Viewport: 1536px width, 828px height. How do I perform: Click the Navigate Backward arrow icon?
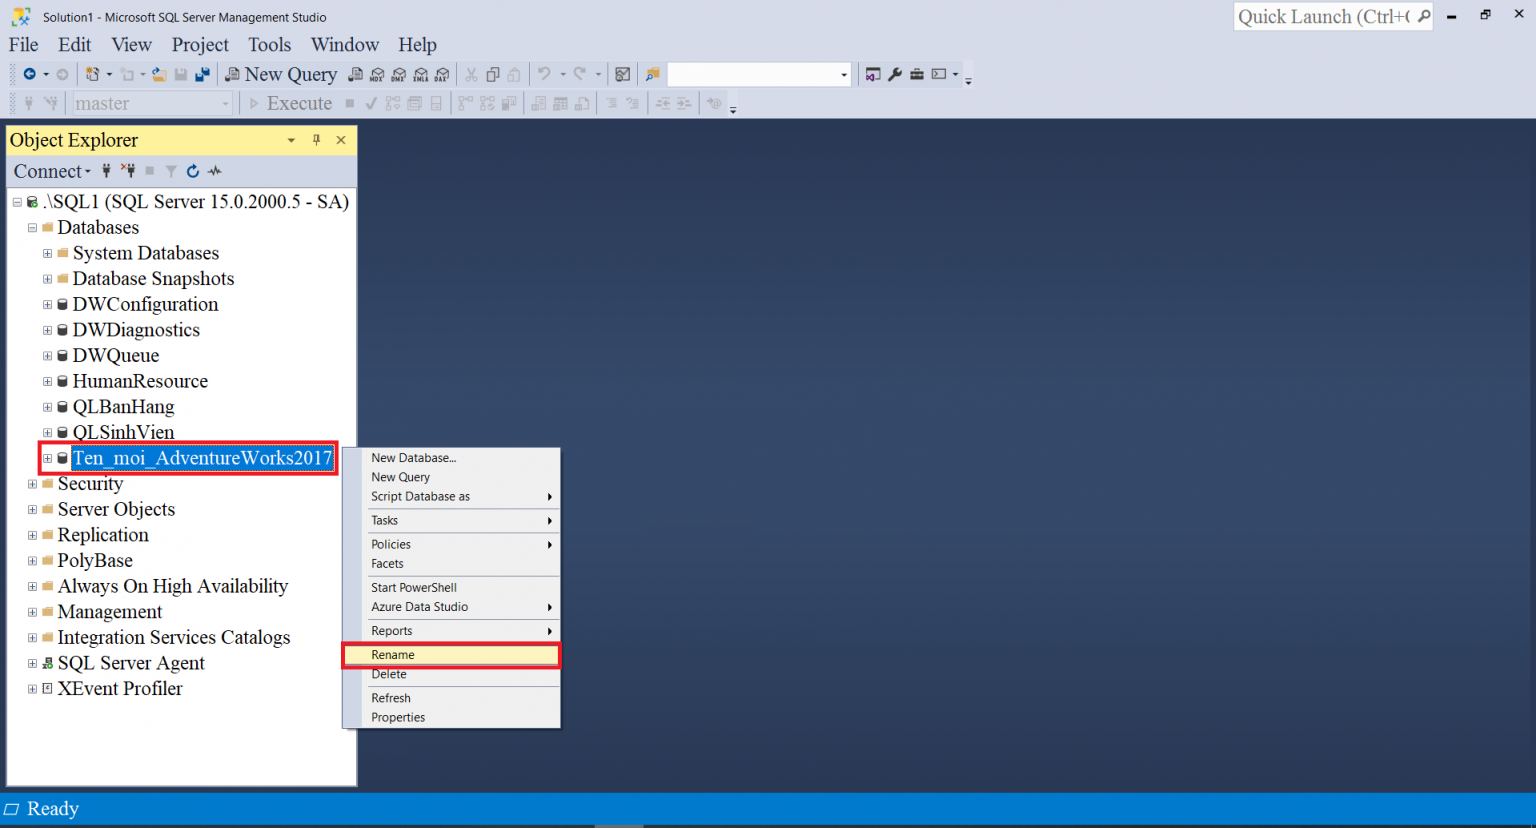coord(29,75)
